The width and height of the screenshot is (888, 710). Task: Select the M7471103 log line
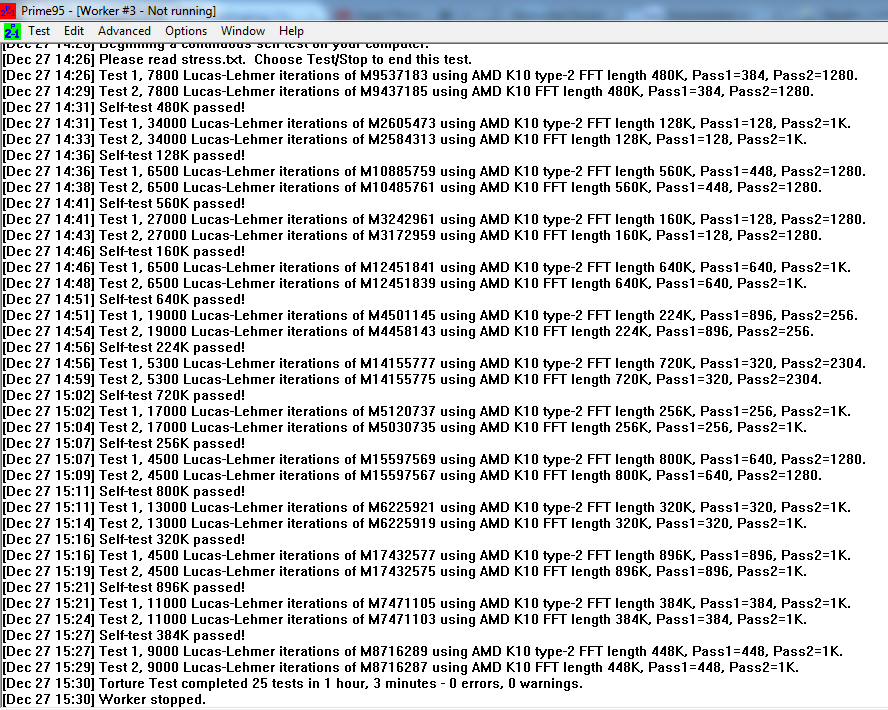(x=405, y=619)
